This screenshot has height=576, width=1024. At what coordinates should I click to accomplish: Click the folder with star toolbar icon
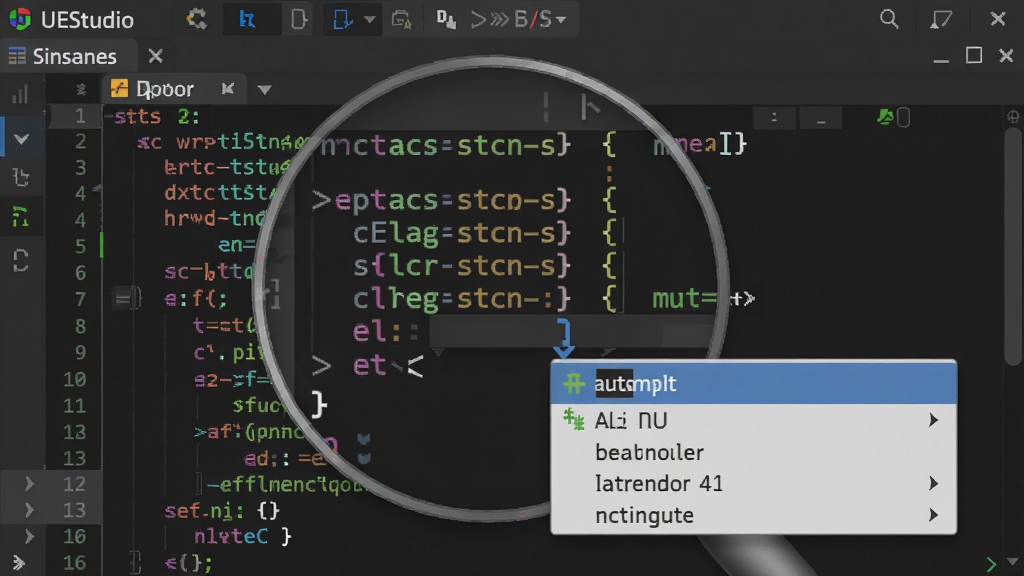coord(401,20)
